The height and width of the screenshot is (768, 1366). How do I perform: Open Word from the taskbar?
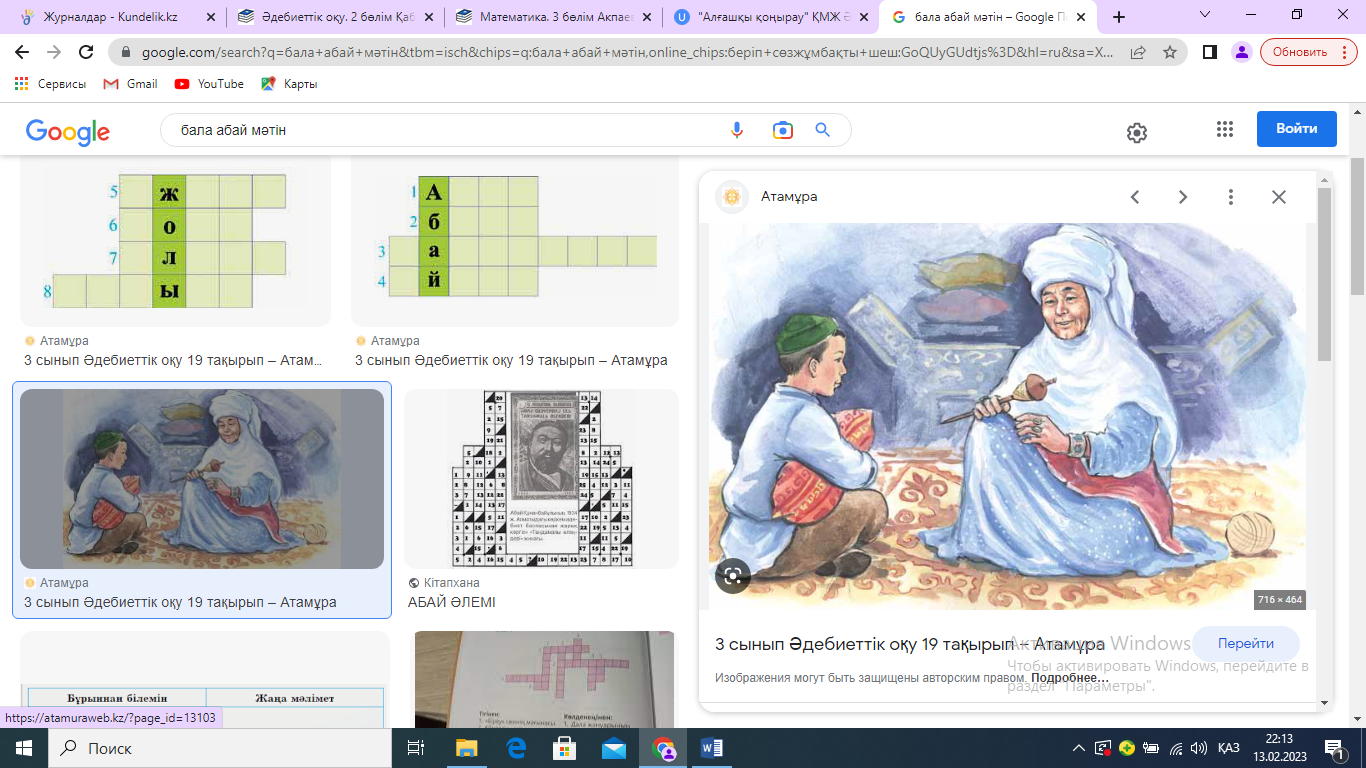pyautogui.click(x=712, y=748)
